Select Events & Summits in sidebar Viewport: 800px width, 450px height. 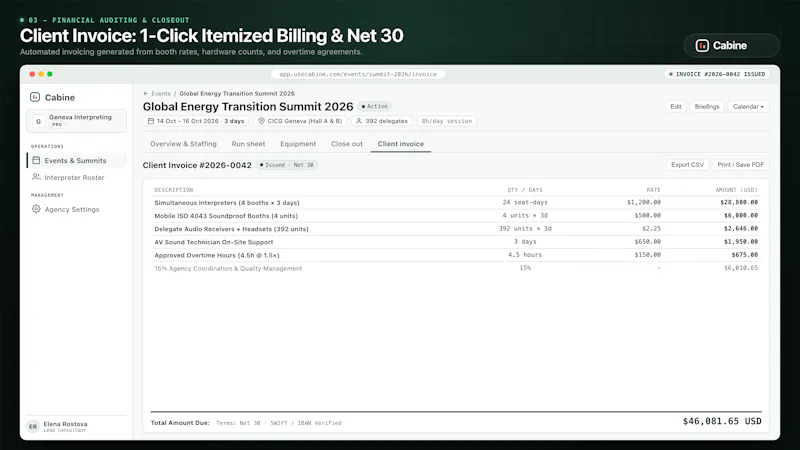coord(77,160)
